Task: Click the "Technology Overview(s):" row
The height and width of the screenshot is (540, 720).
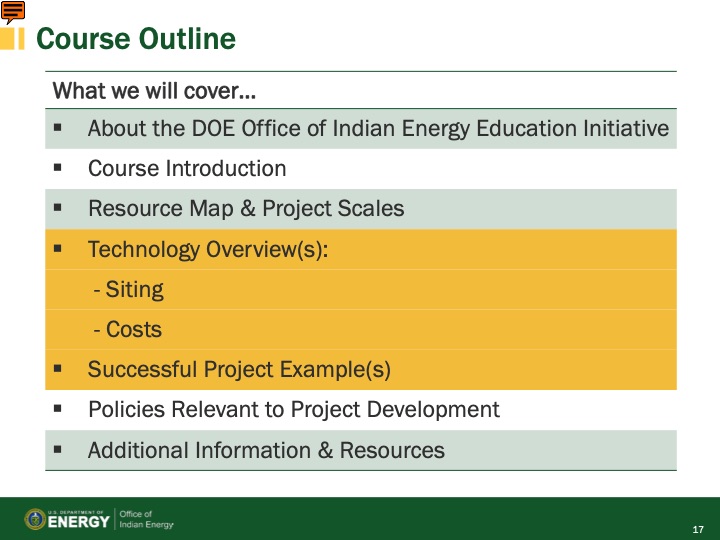Action: (360, 249)
